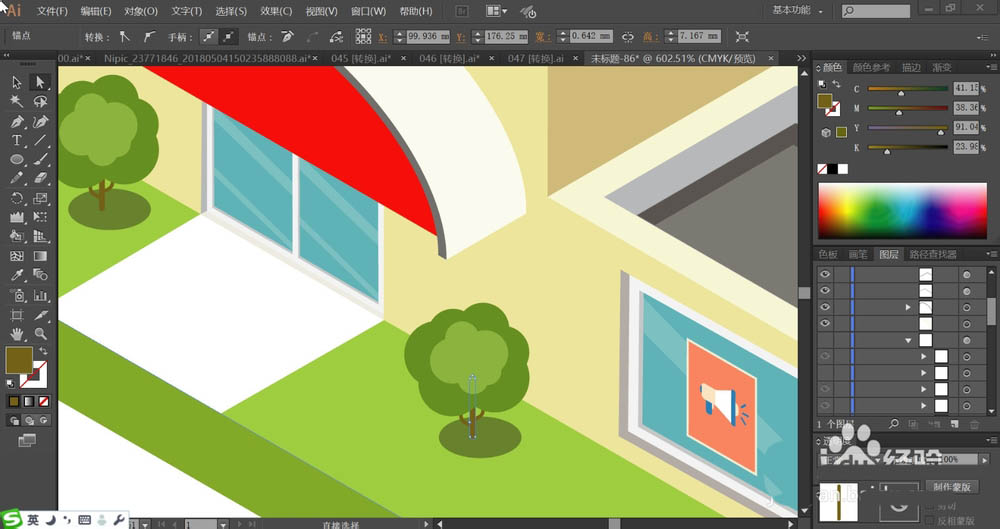Image resolution: width=1000 pixels, height=529 pixels.
Task: Select the Ellipse tool
Action: (17, 160)
